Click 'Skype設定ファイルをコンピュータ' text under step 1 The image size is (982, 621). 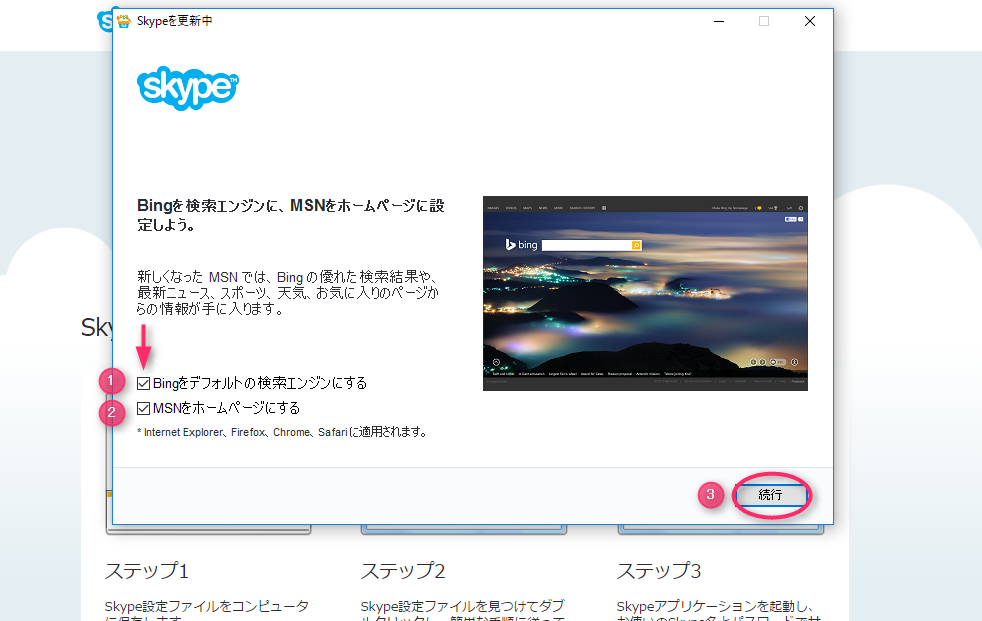click(207, 607)
